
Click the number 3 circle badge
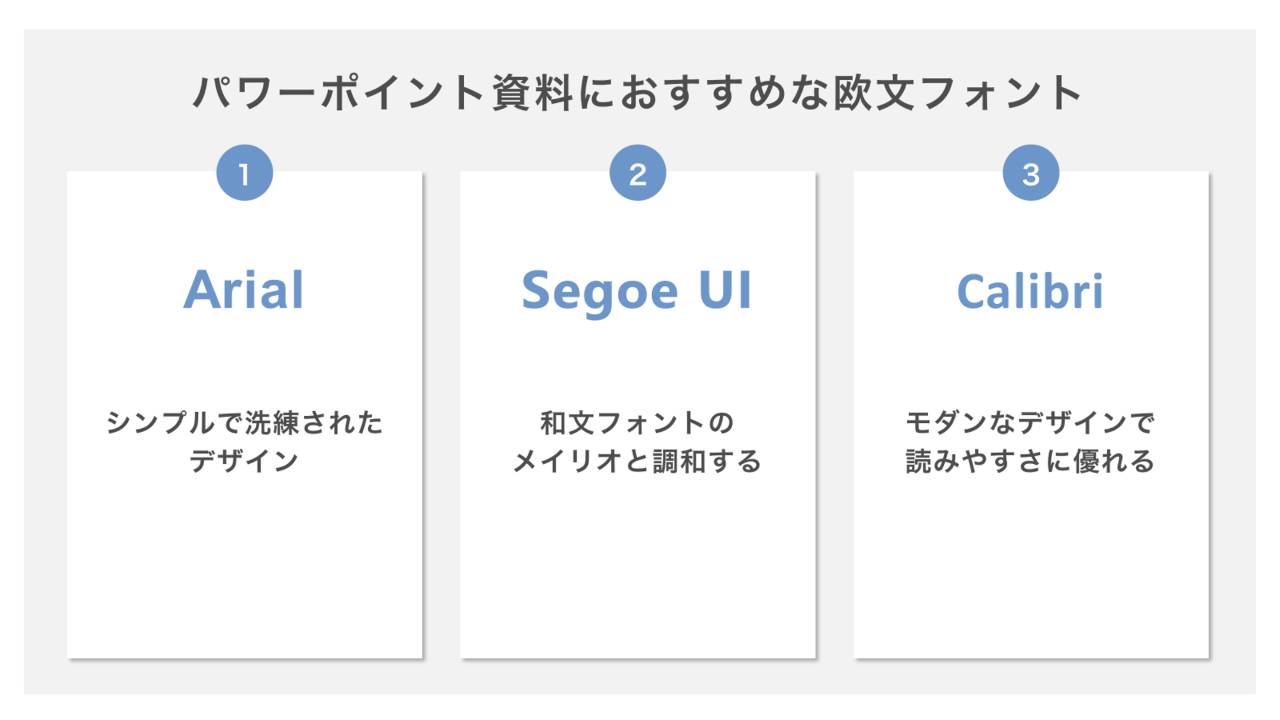(x=1030, y=174)
